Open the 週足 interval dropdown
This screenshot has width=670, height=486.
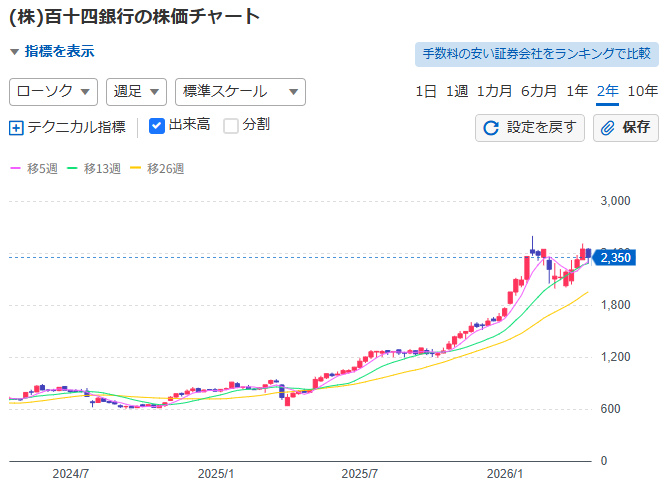[136, 92]
